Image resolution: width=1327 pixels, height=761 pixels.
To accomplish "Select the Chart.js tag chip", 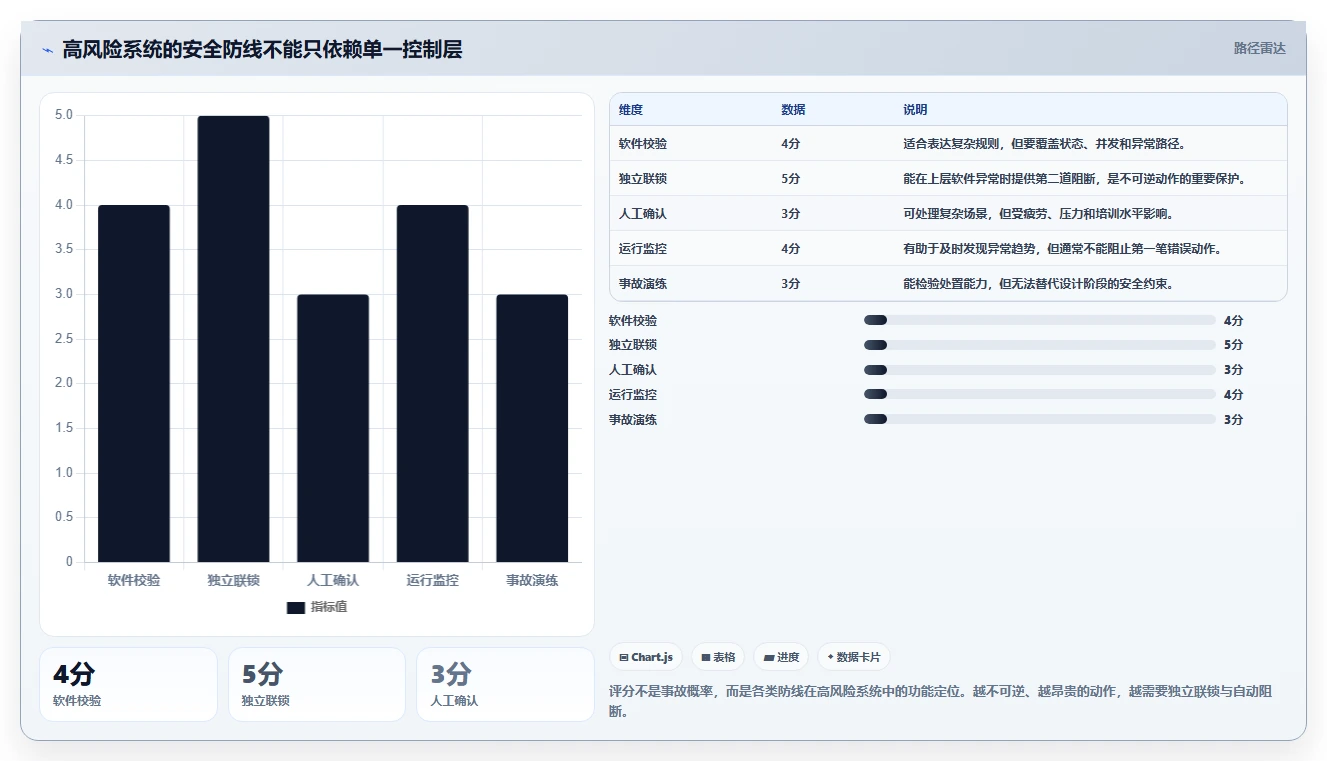I will 646,657.
